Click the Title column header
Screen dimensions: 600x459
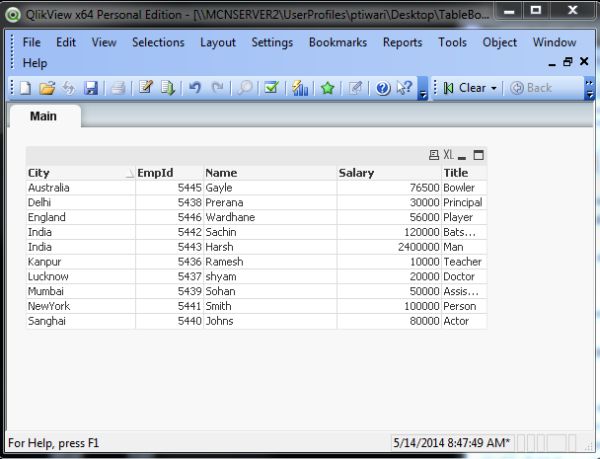[464, 173]
